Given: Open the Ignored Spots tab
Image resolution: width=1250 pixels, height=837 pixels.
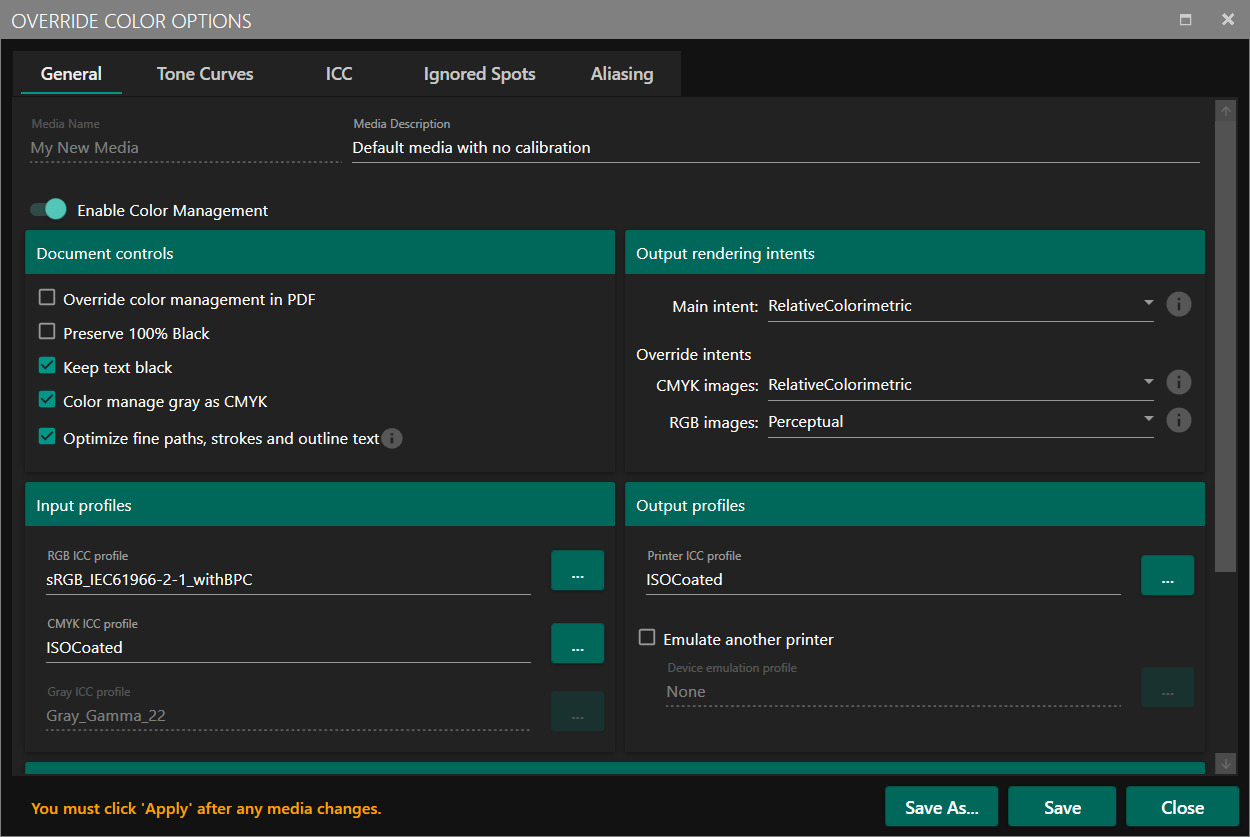Looking at the screenshot, I should (x=479, y=74).
